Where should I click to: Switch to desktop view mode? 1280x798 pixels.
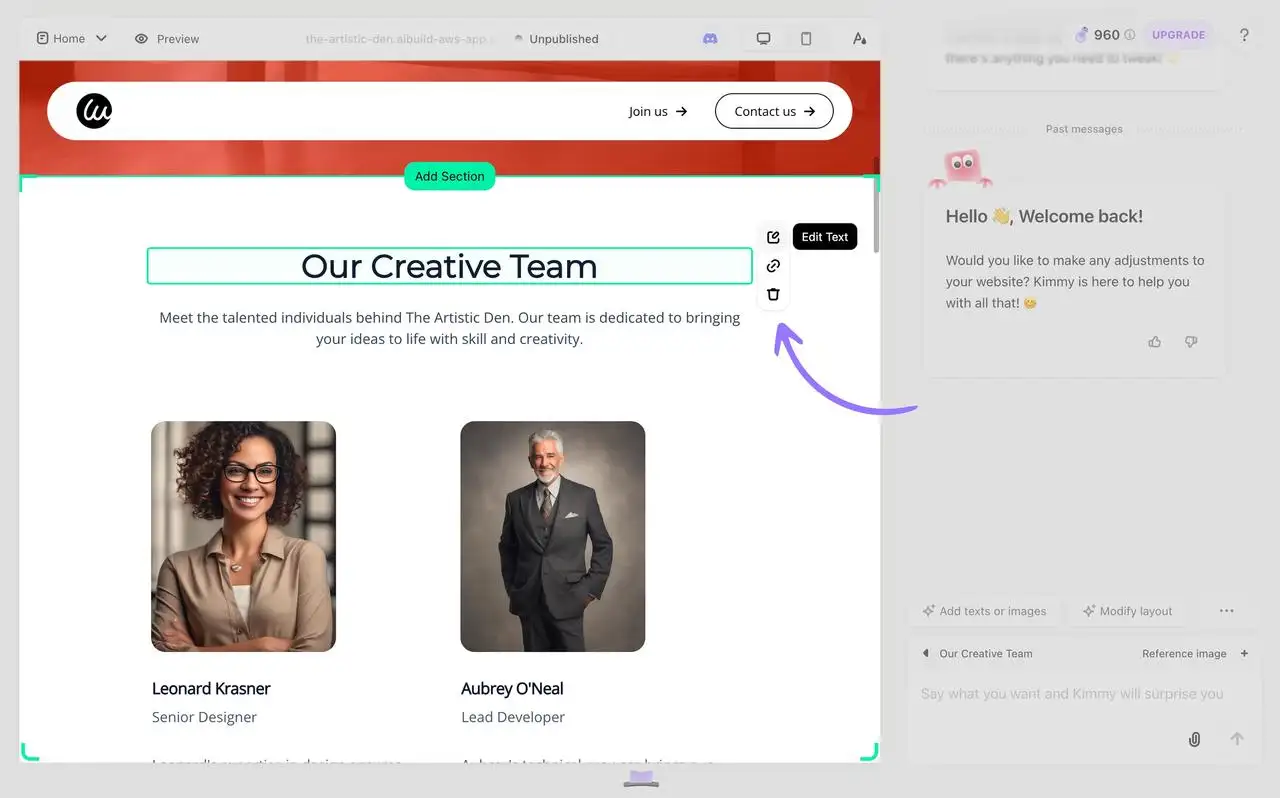coord(763,39)
